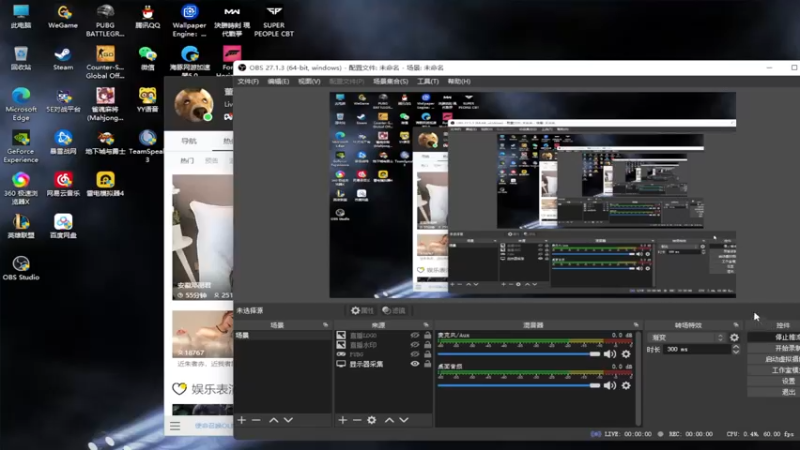Click the 退出 button
The width and height of the screenshot is (800, 450).
click(x=774, y=392)
